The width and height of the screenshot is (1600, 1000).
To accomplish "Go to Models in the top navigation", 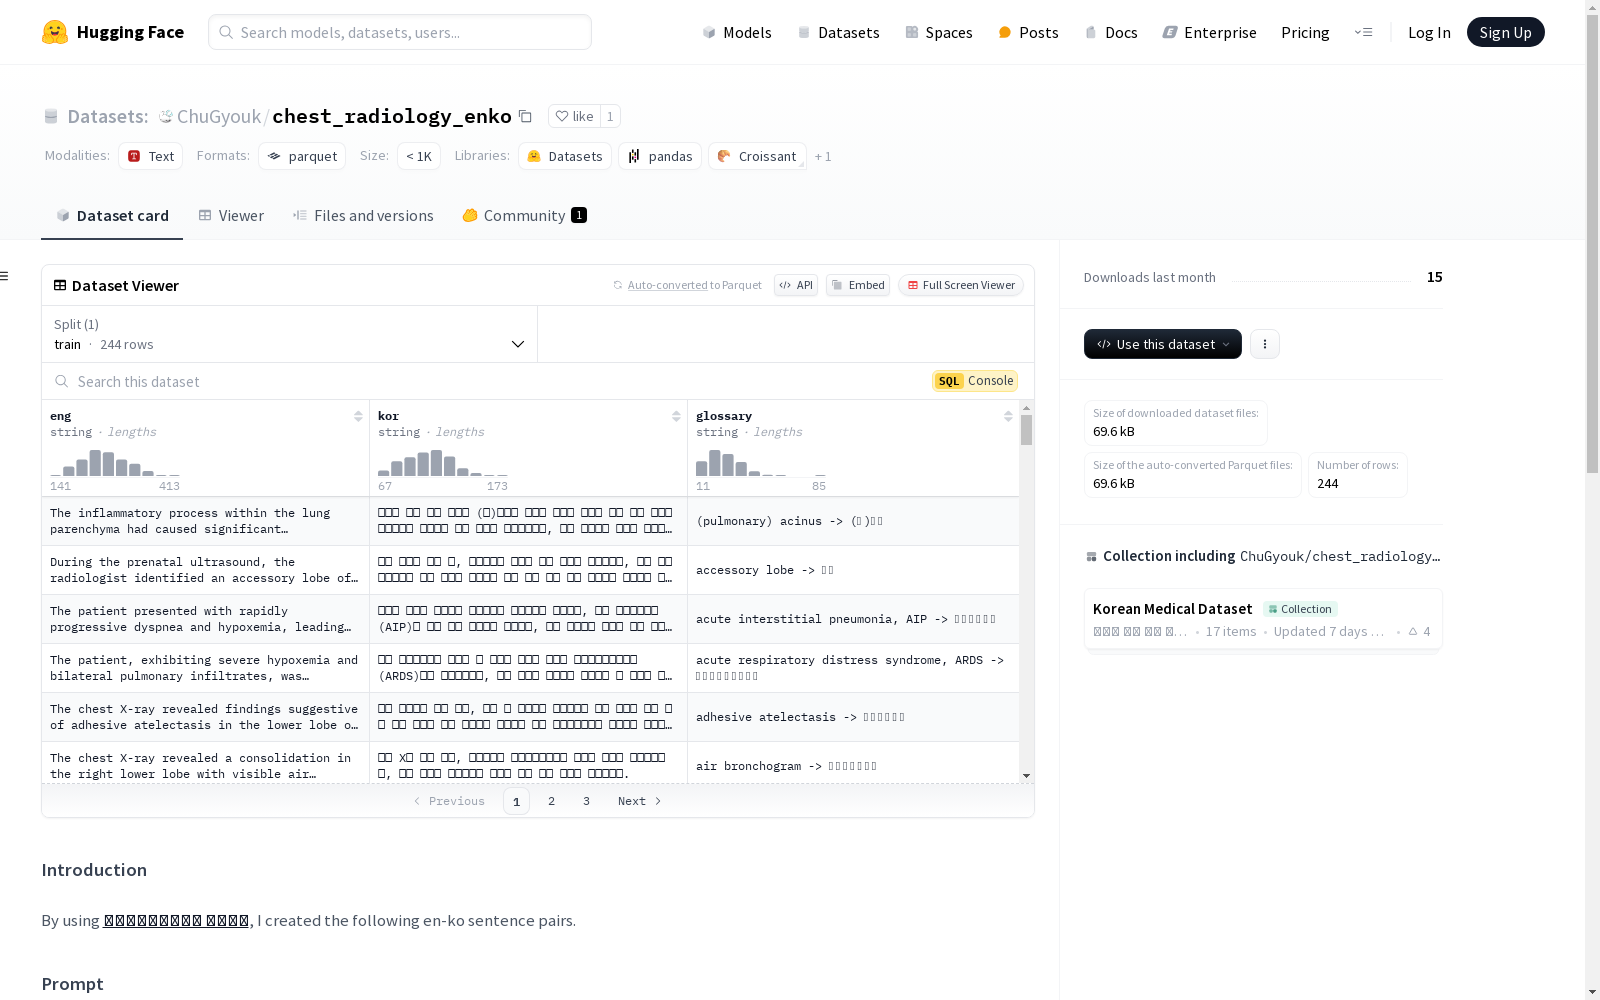I will tap(737, 32).
